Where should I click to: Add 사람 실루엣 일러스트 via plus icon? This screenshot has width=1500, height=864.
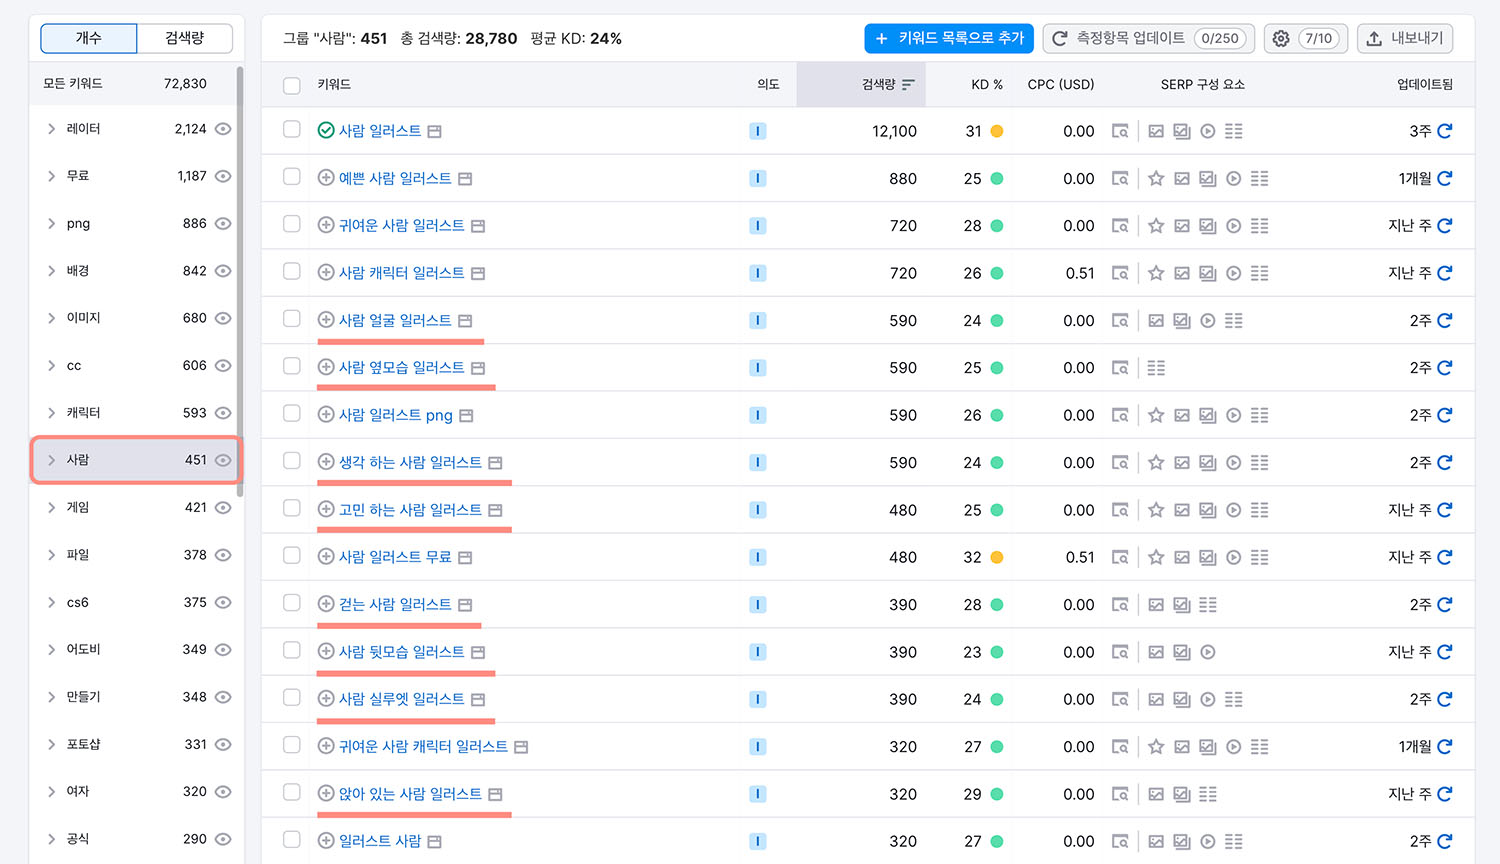(326, 699)
